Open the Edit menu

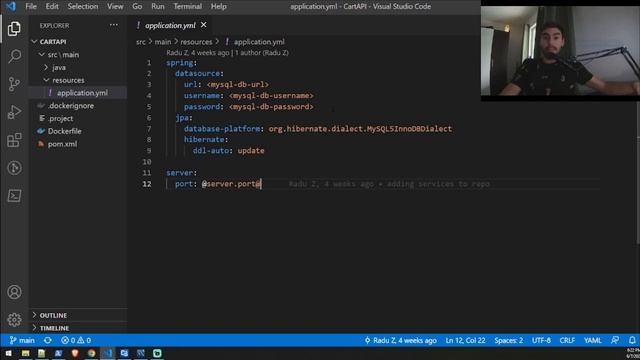point(52,6)
